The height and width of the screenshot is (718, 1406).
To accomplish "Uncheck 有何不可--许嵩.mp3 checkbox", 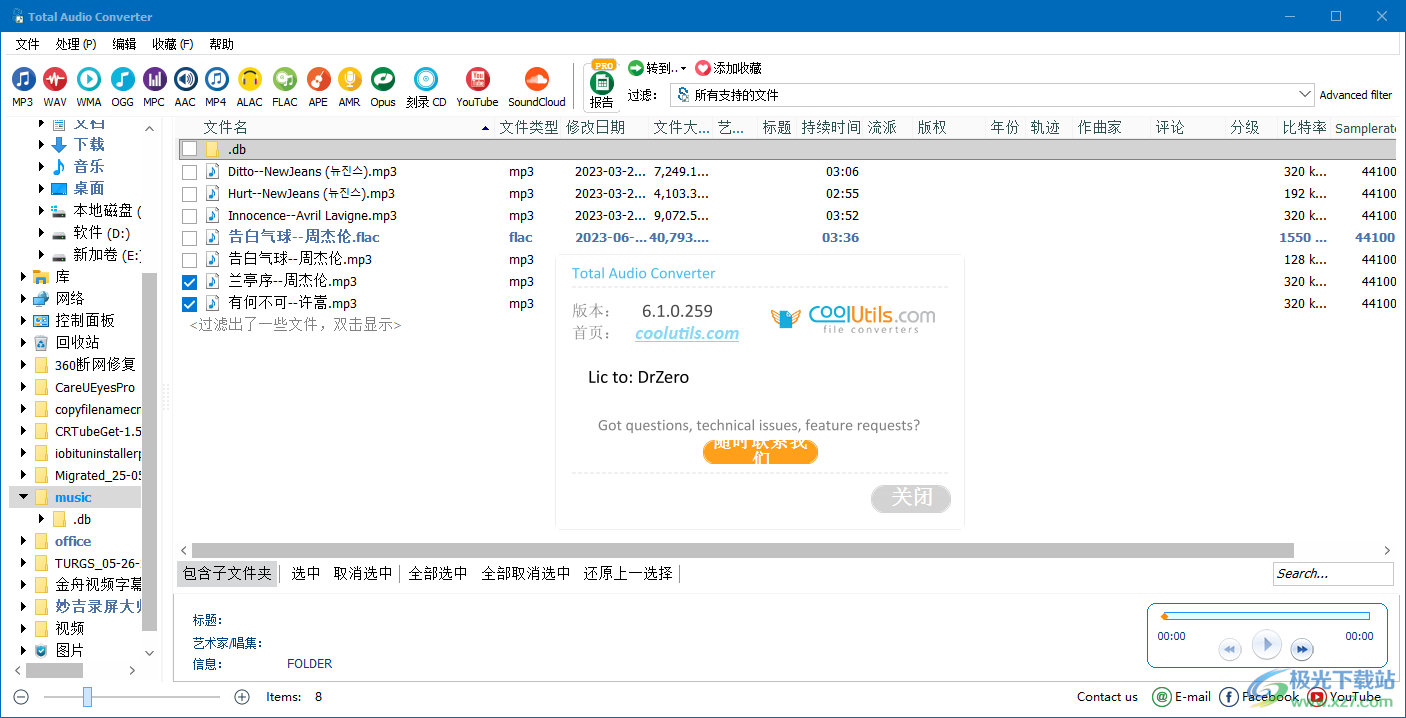I will pyautogui.click(x=189, y=304).
